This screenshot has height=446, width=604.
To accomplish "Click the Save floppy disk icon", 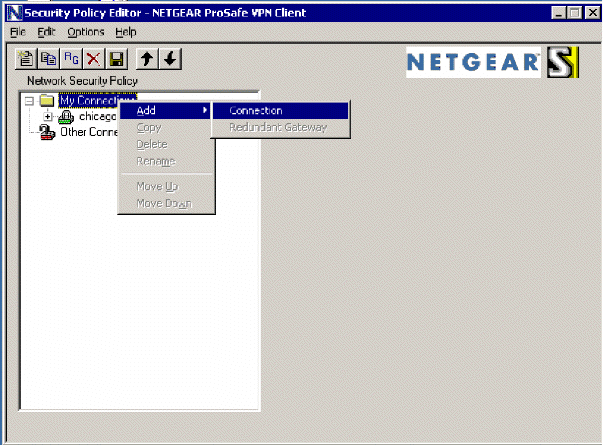I will pyautogui.click(x=116, y=59).
